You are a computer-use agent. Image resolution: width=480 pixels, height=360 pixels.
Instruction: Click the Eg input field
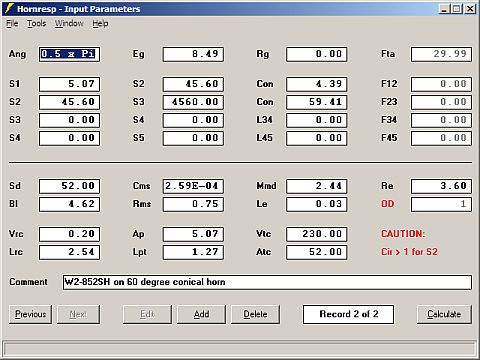(193, 54)
